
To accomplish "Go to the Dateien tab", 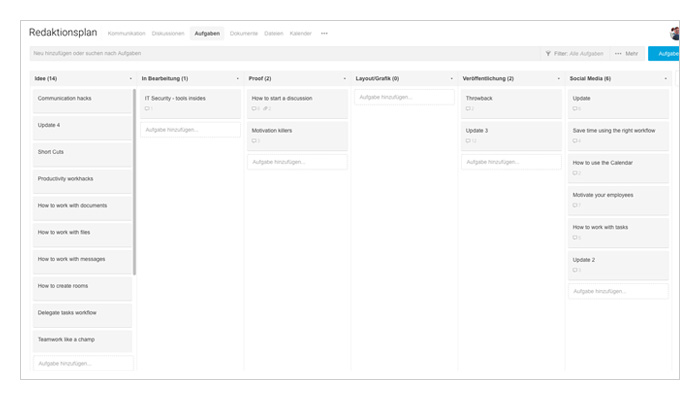I will (x=274, y=33).
